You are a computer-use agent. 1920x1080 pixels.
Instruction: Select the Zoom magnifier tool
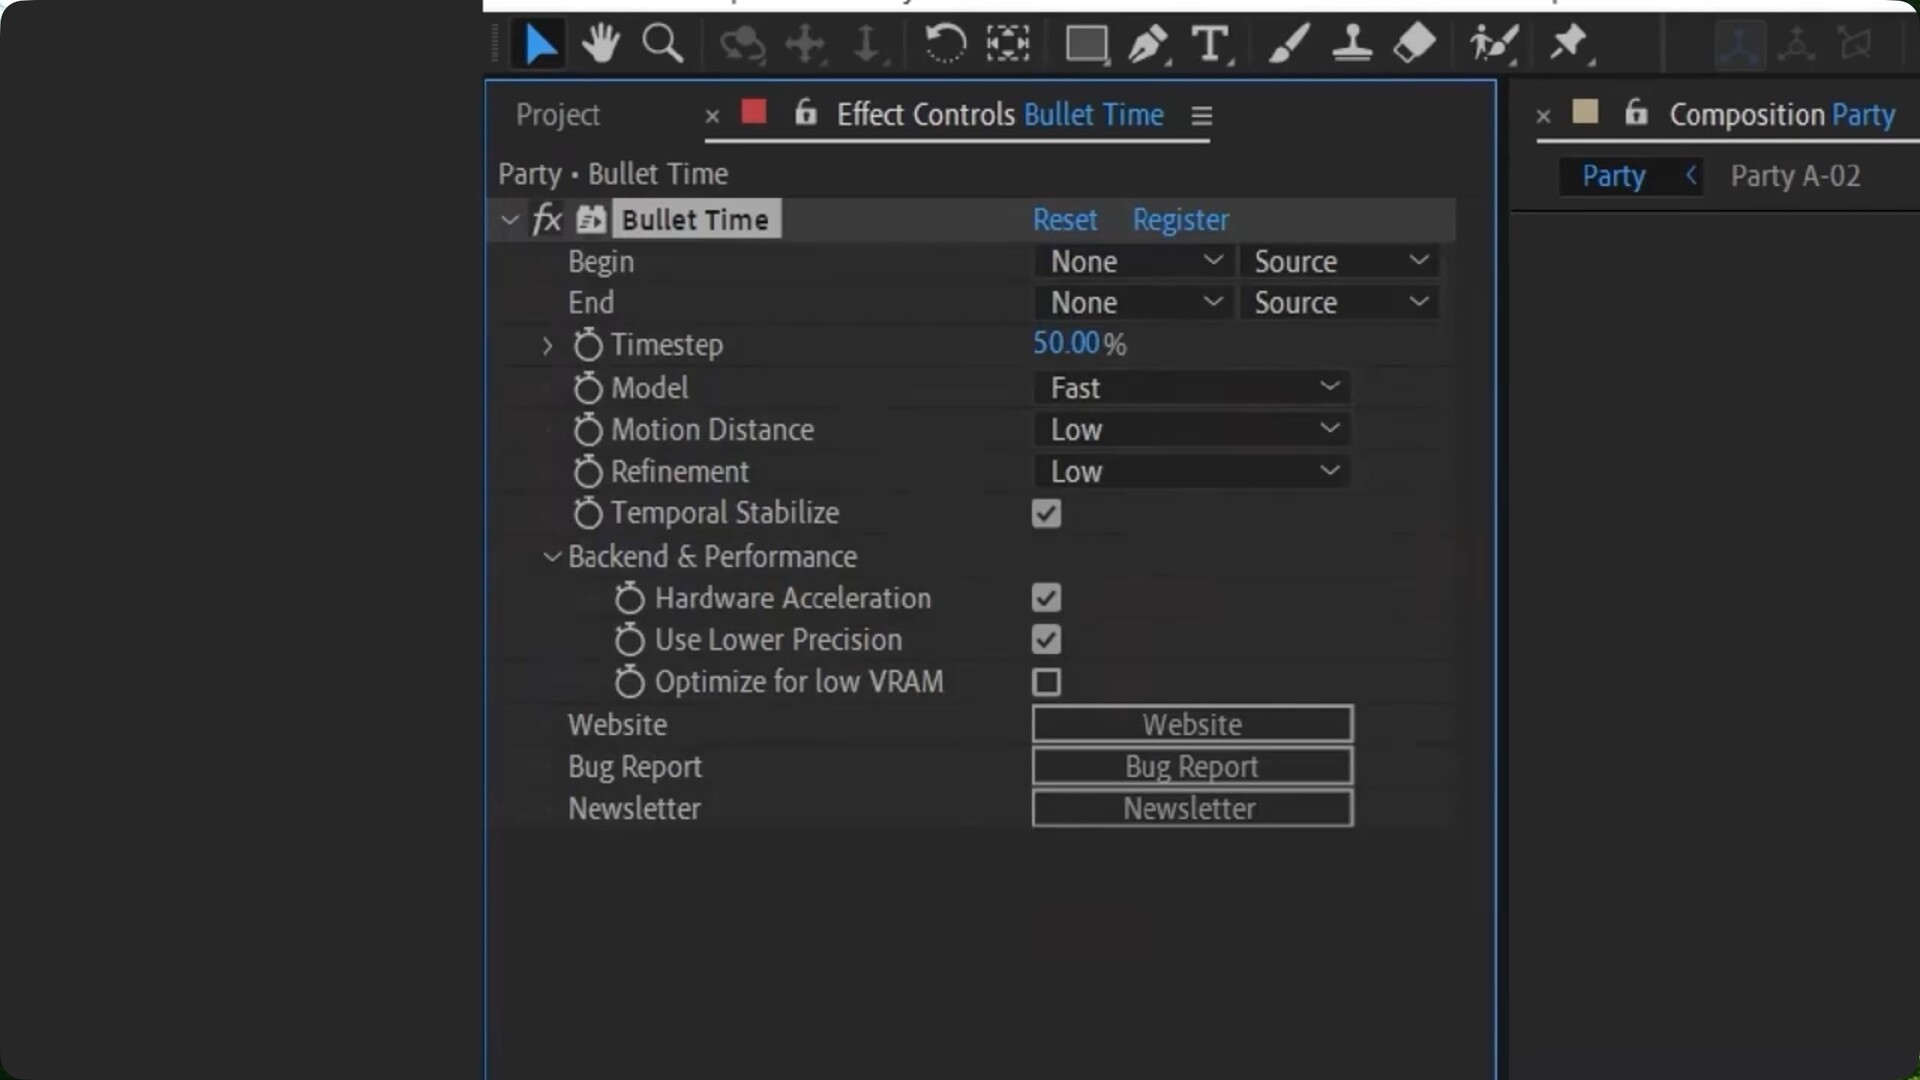662,44
